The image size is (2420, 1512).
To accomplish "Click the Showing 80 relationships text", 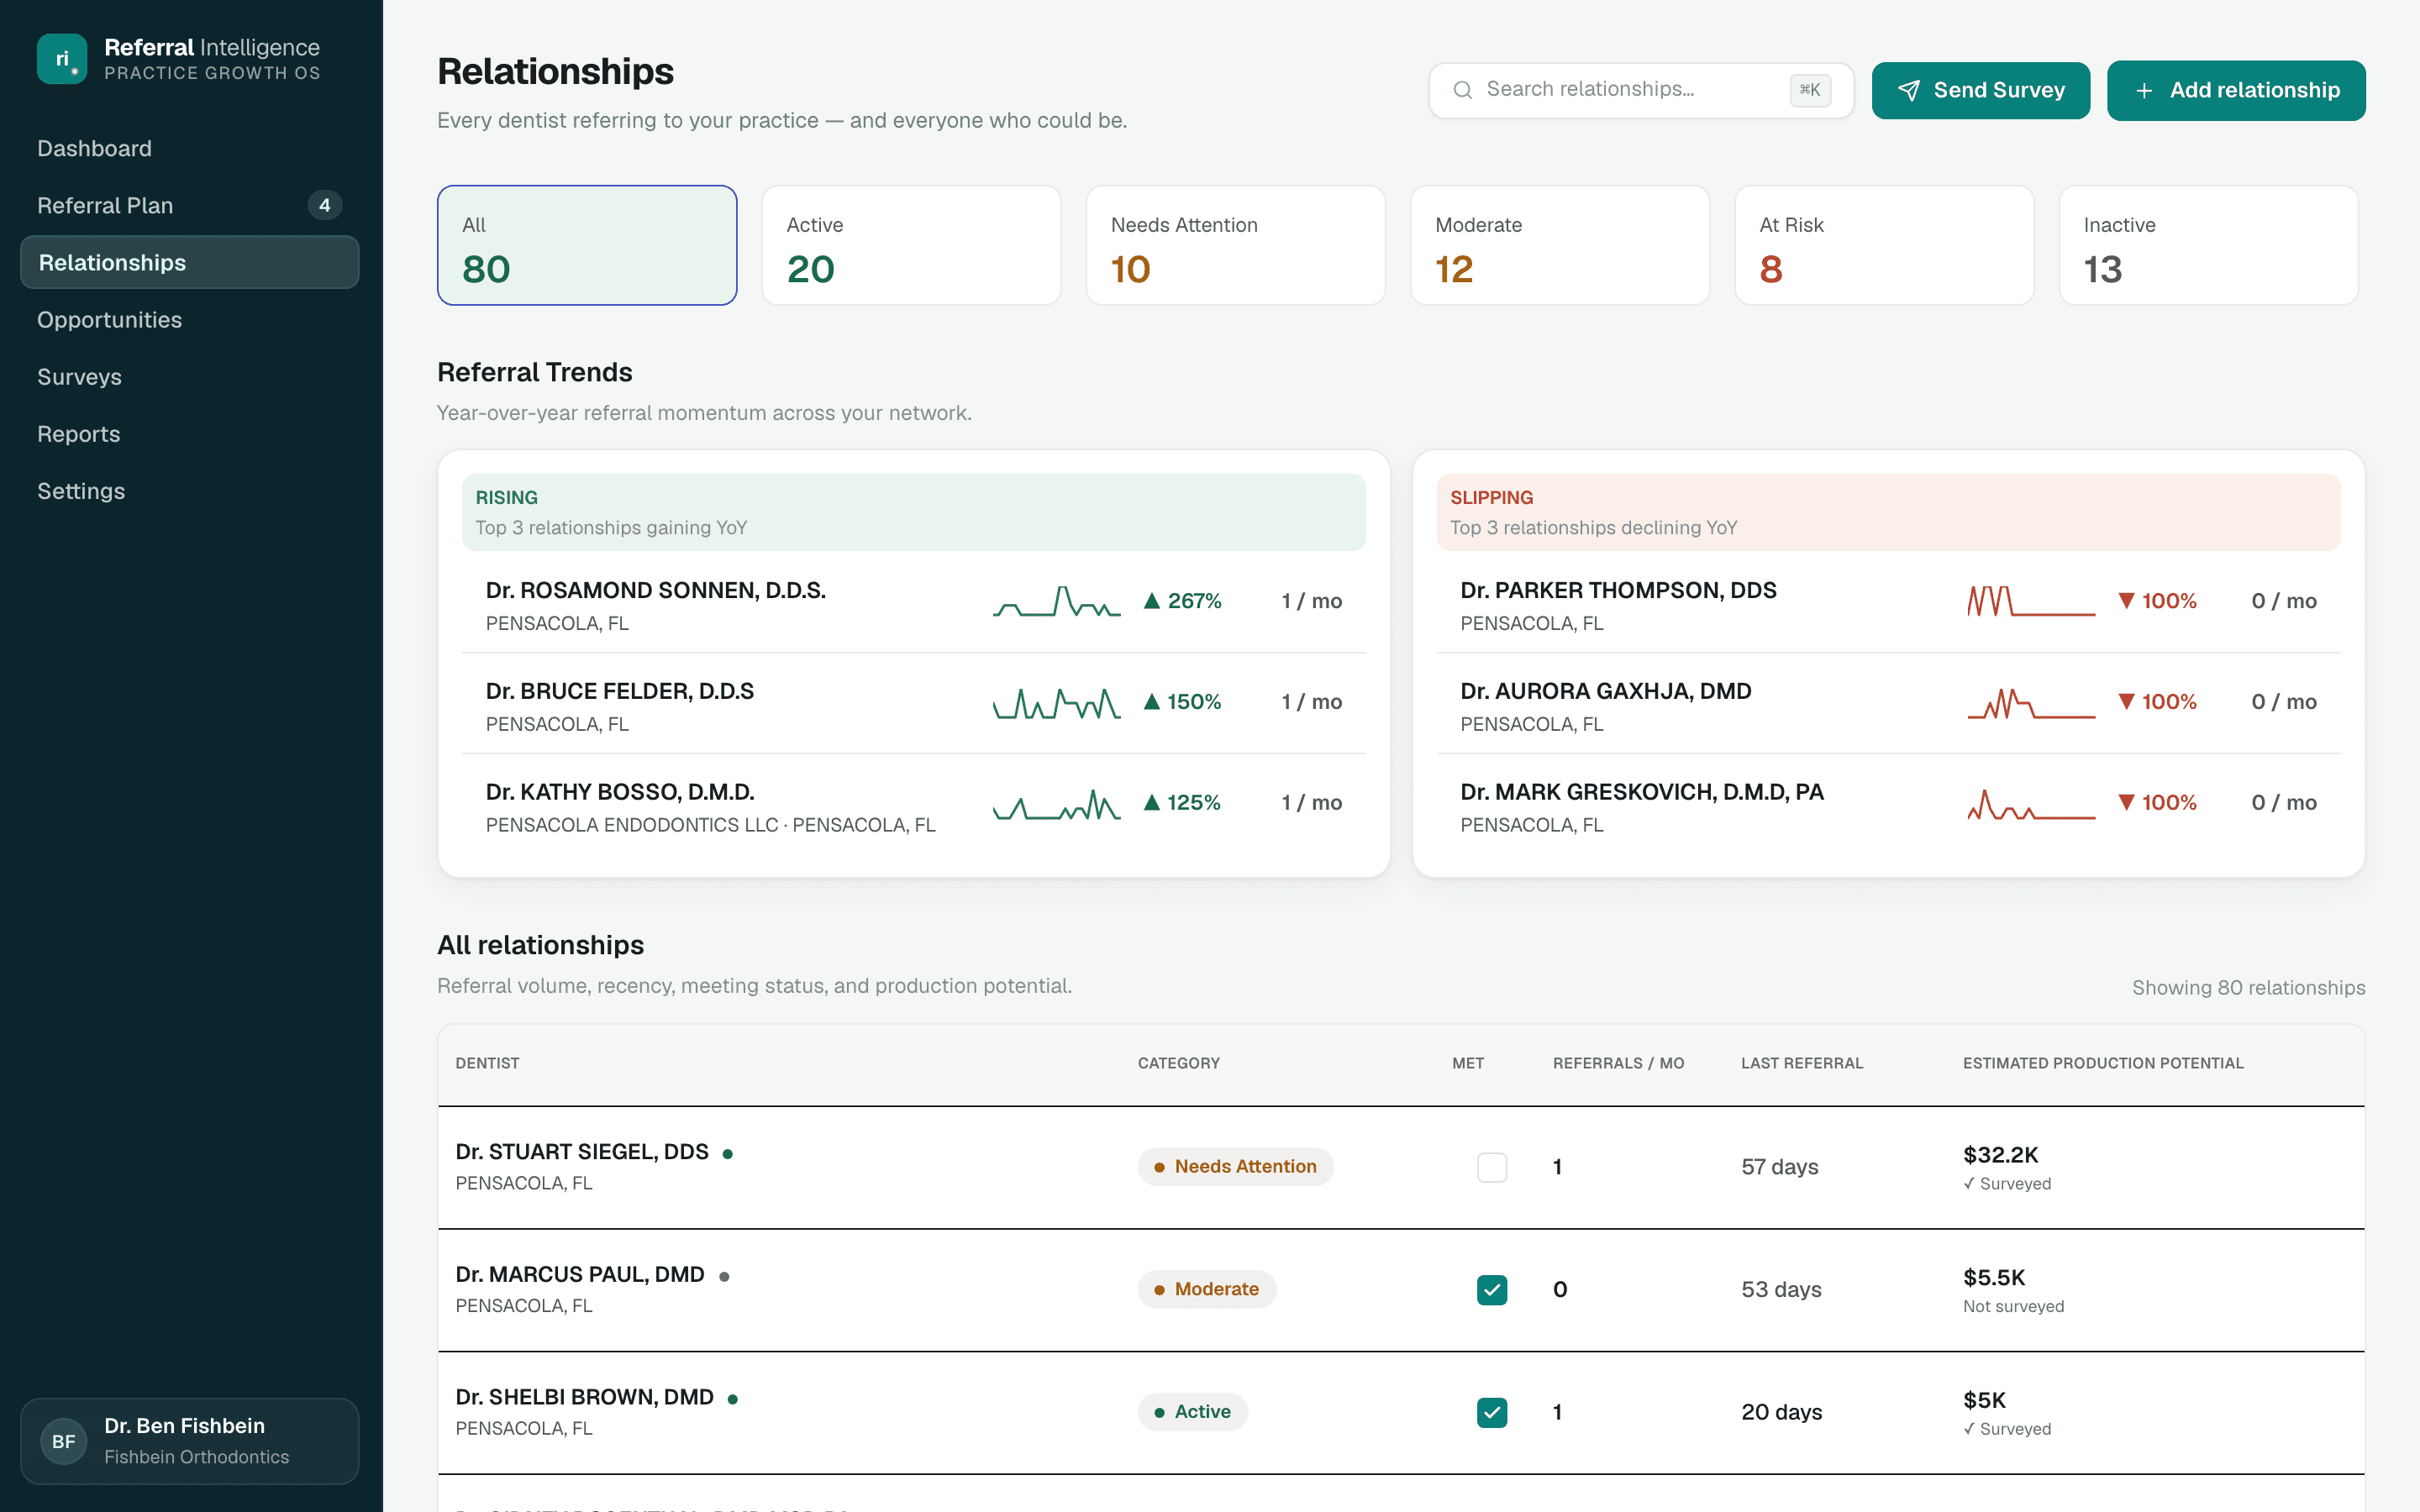I will [x=2248, y=988].
